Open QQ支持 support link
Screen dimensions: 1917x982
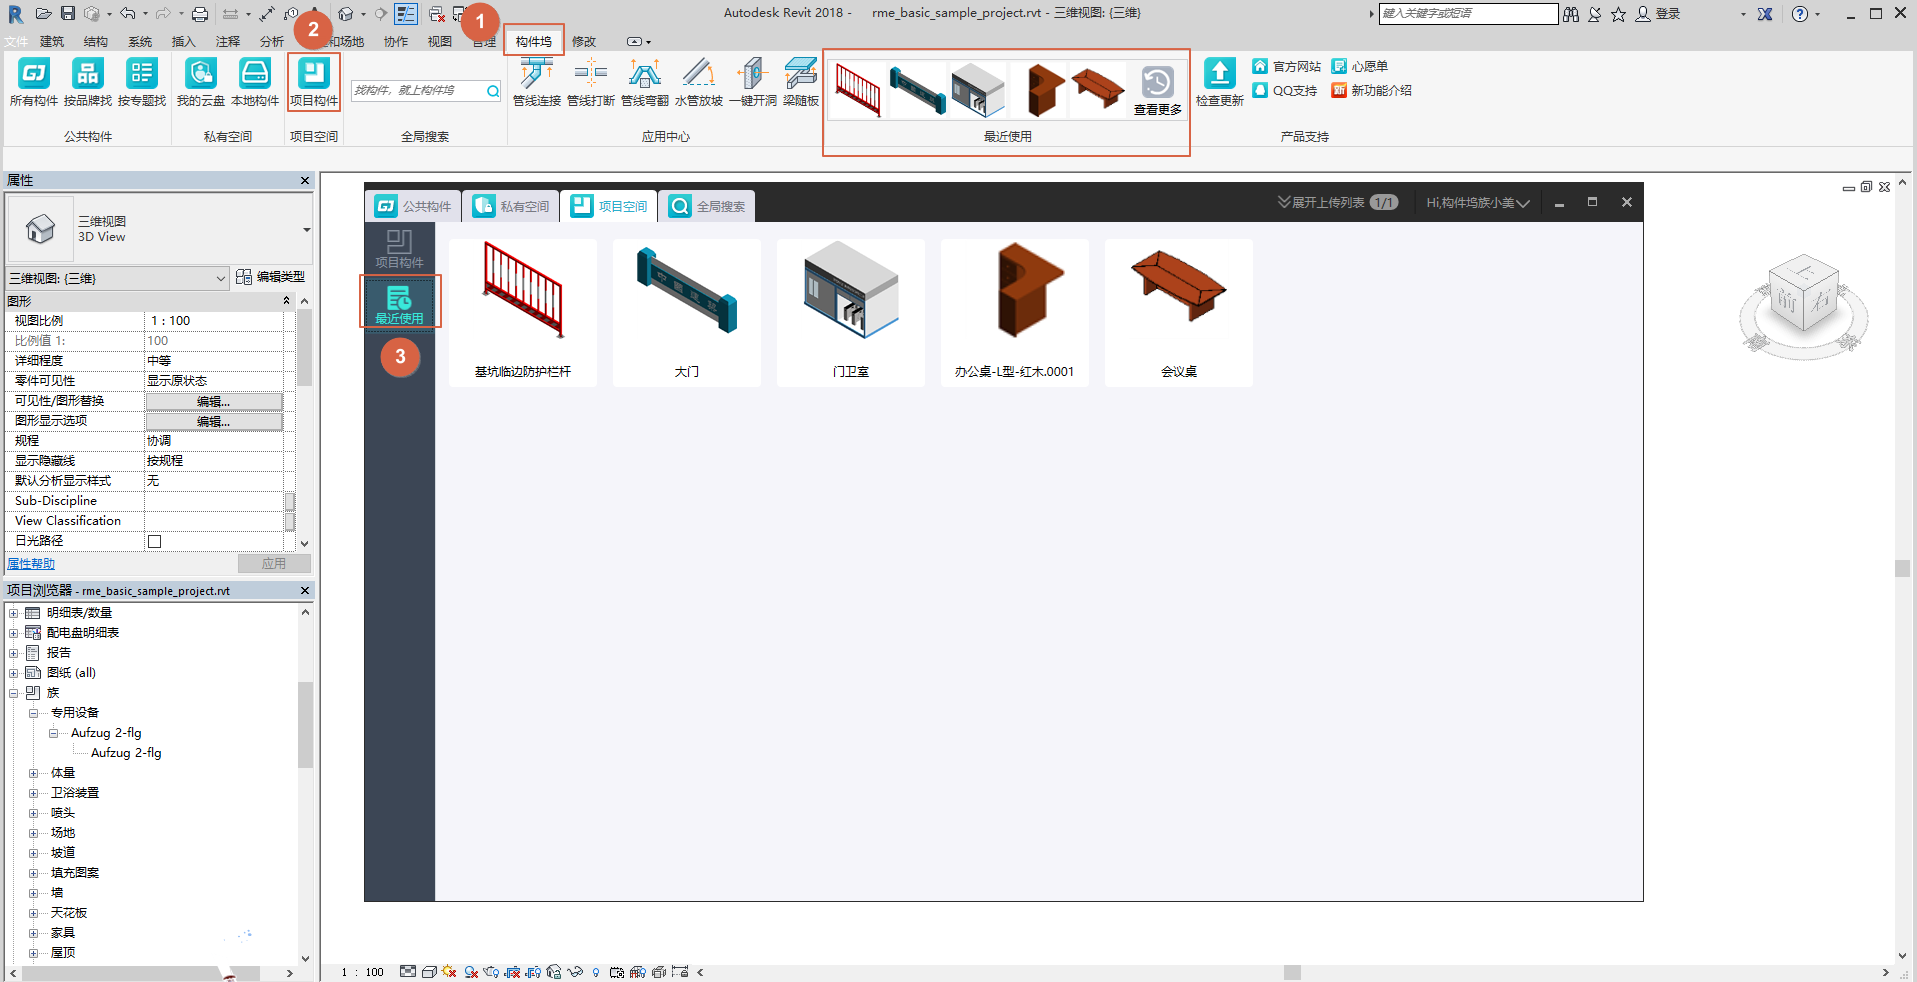pyautogui.click(x=1285, y=90)
